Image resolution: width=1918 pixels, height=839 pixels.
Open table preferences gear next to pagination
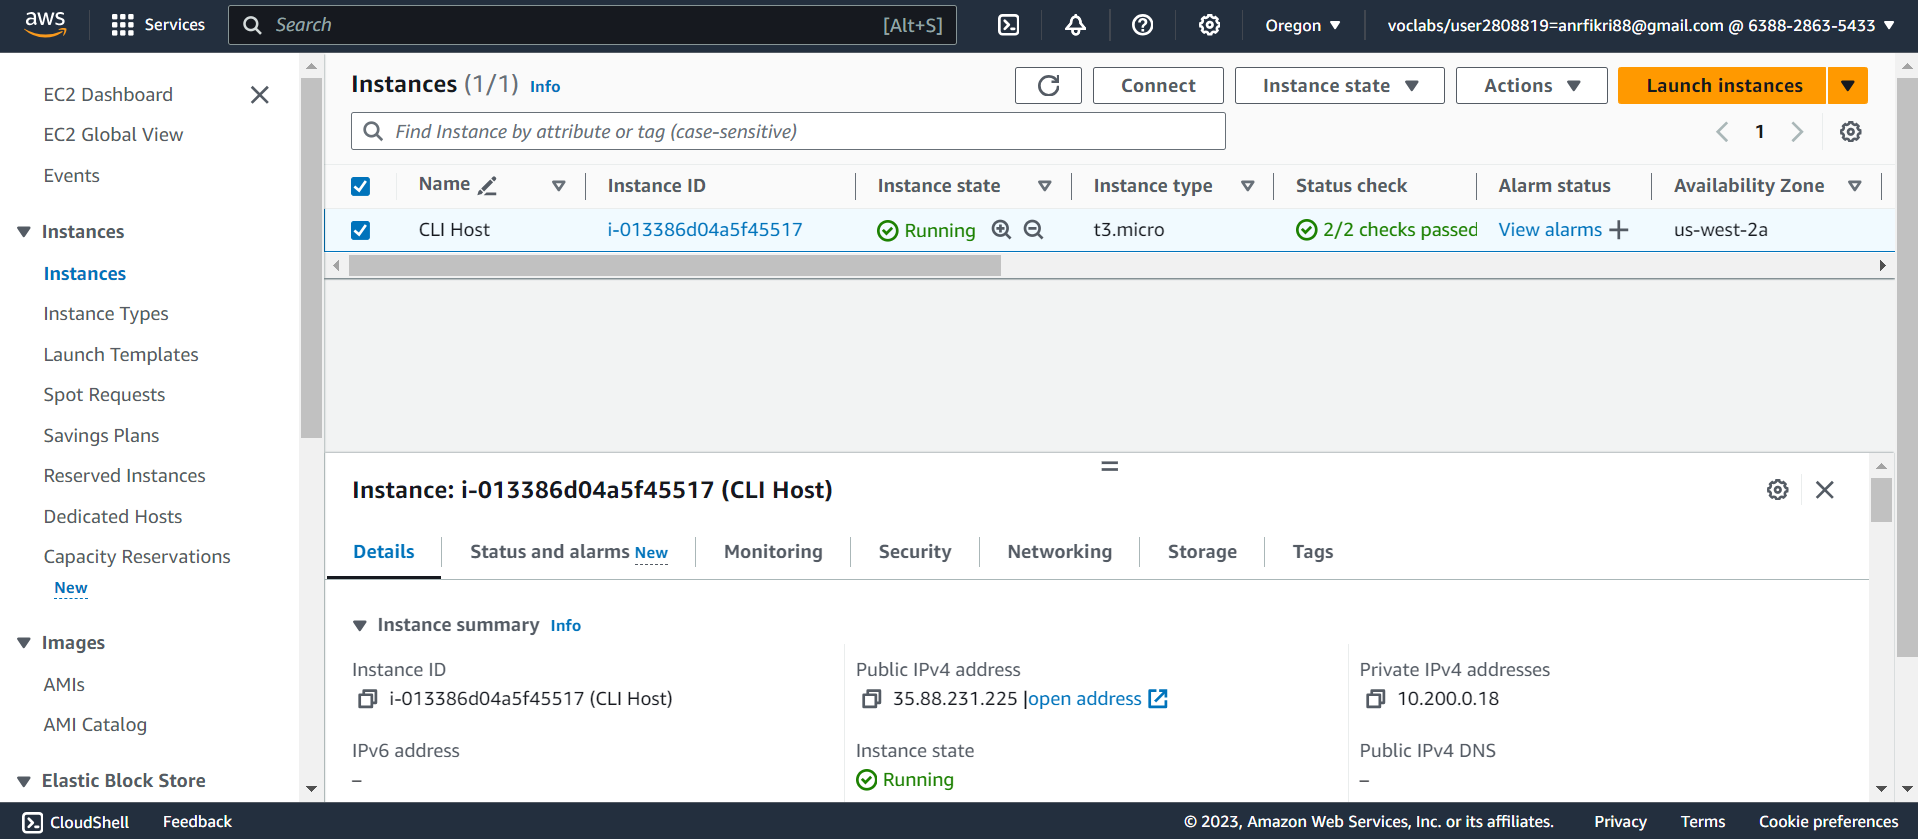[x=1850, y=132]
